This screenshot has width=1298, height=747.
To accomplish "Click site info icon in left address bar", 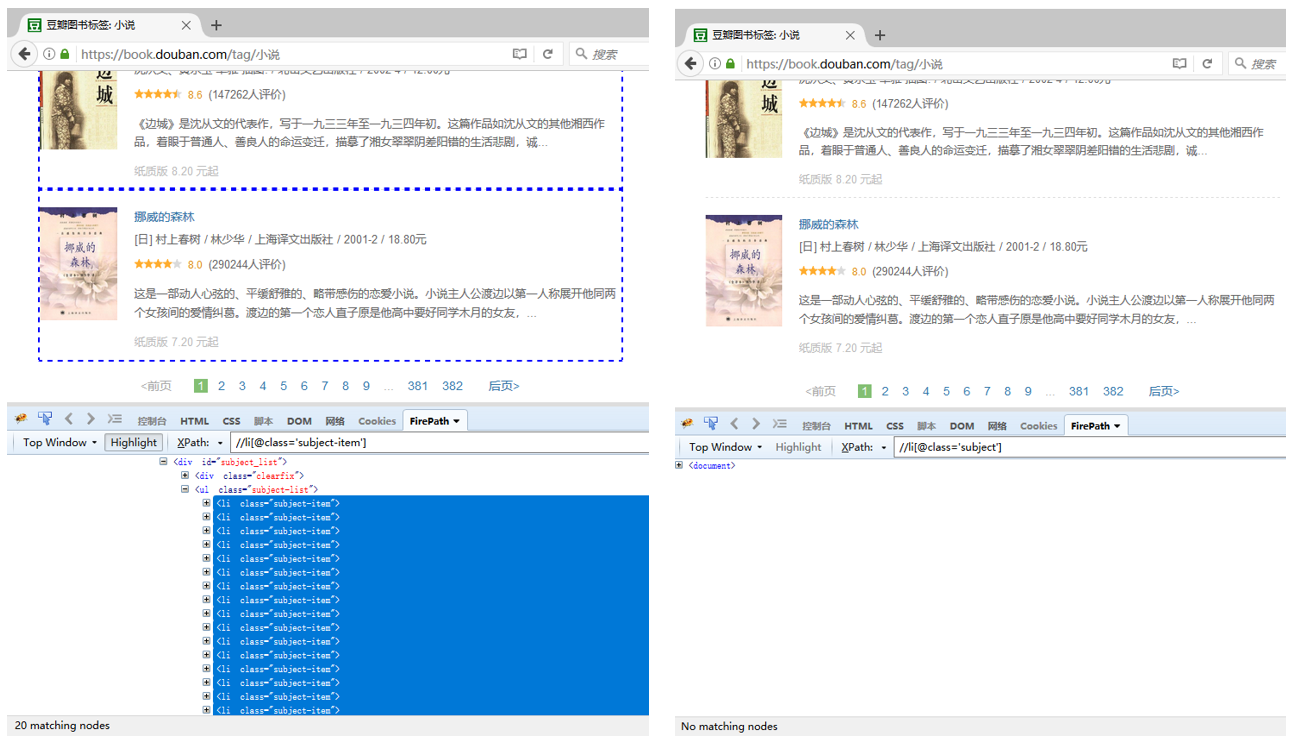I will [x=49, y=54].
